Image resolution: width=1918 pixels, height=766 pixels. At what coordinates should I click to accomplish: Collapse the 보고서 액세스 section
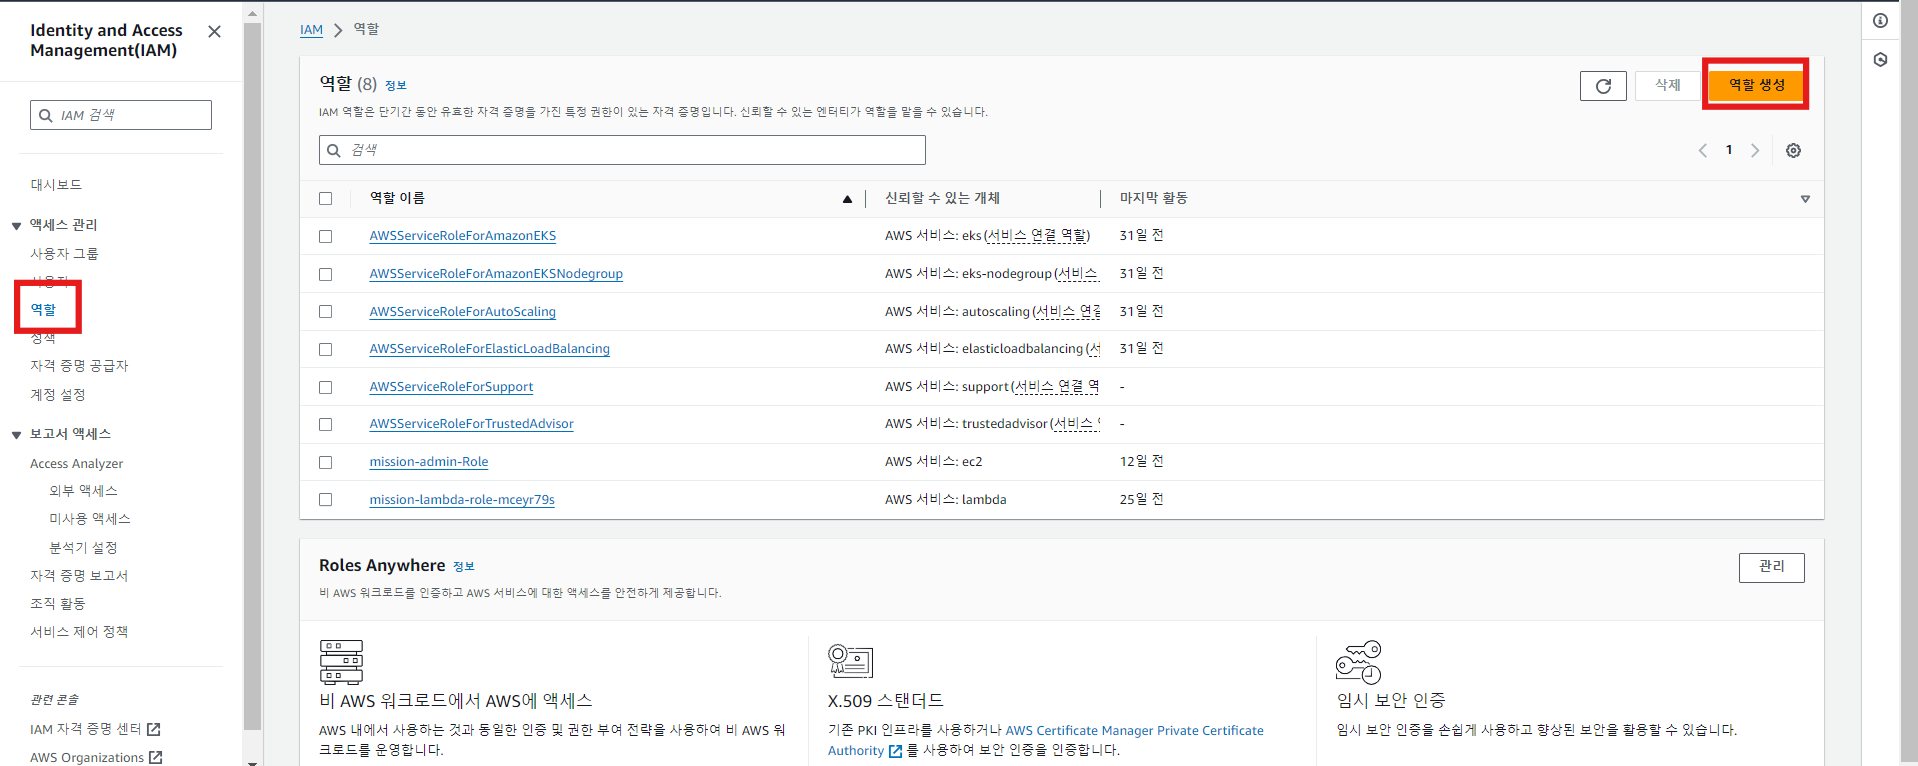(16, 435)
